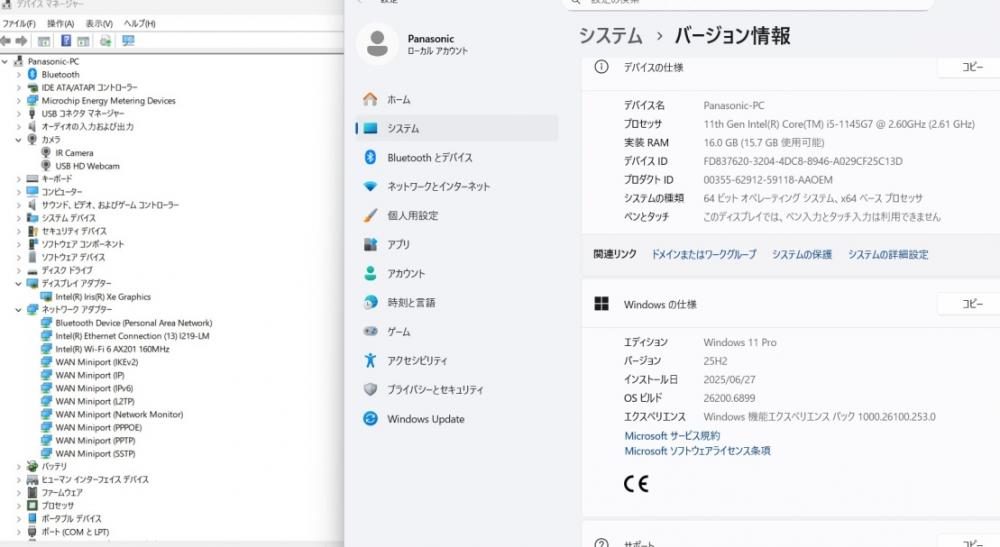1000x547 pixels.
Task: Select WAN Miniport (SSTP) row
Action: pos(95,454)
